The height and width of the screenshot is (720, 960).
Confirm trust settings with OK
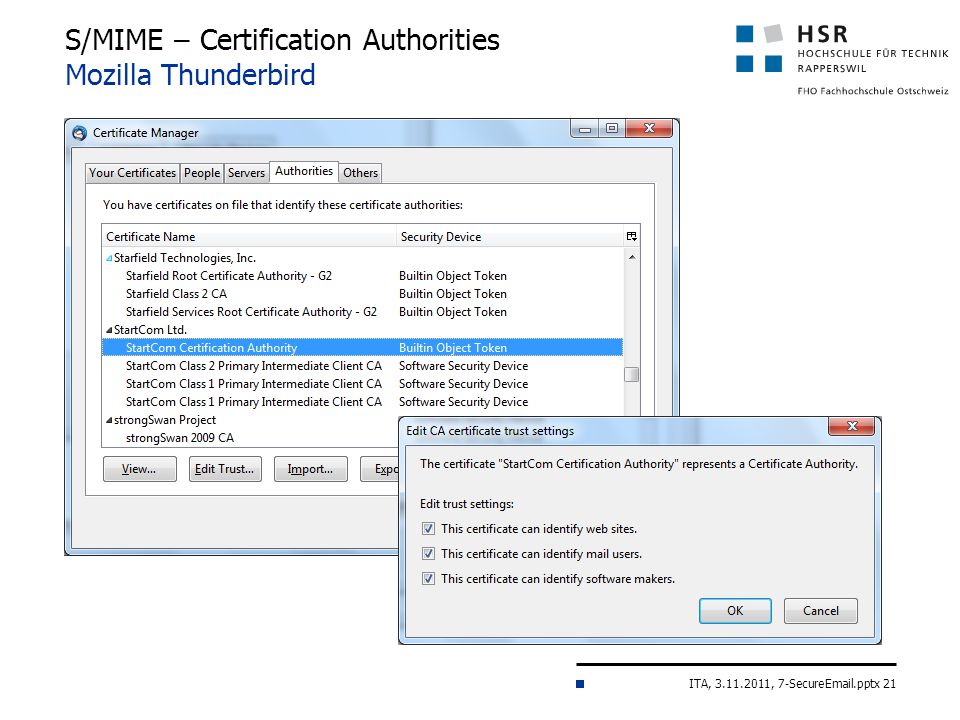pos(735,611)
